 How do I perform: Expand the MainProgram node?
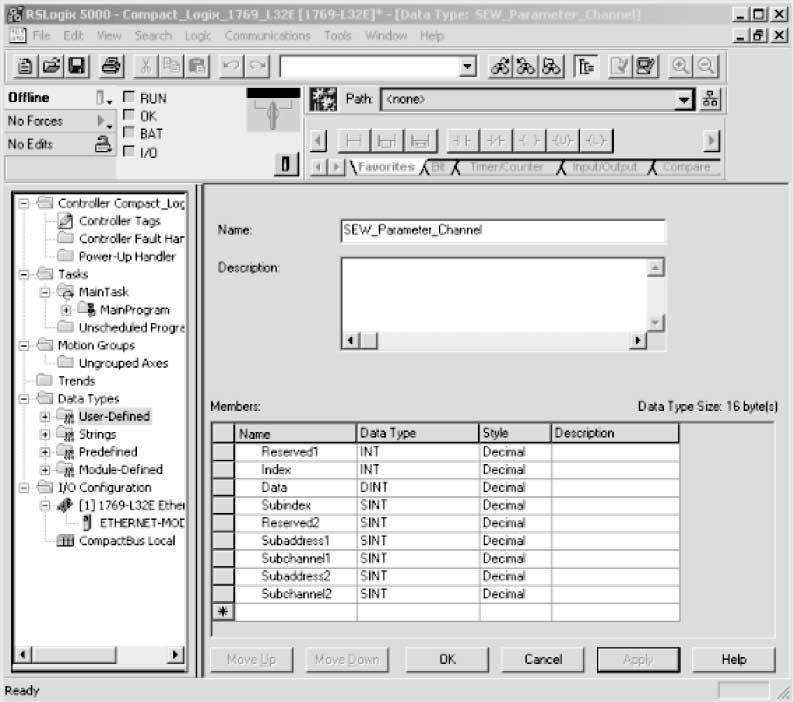coord(66,310)
